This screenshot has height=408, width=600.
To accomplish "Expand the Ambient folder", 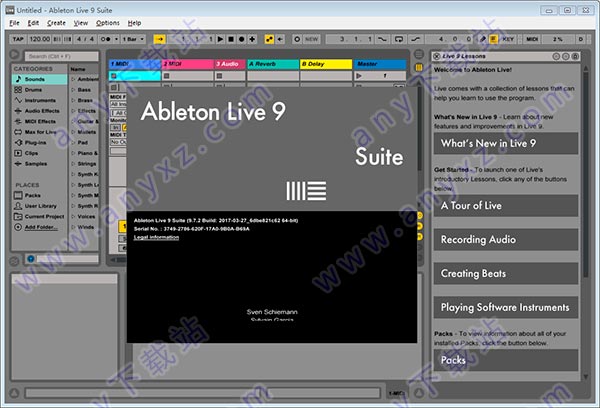I will pyautogui.click(x=73, y=79).
